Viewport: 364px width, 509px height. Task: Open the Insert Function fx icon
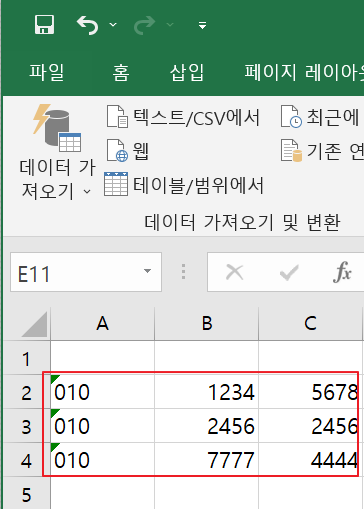click(342, 272)
